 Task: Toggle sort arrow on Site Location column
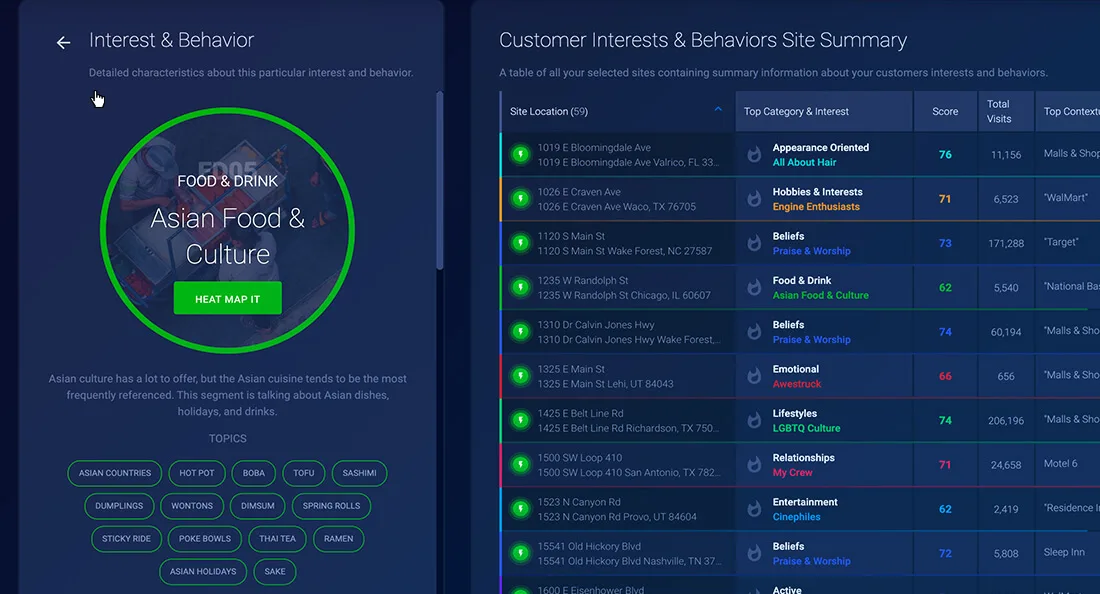(x=718, y=109)
